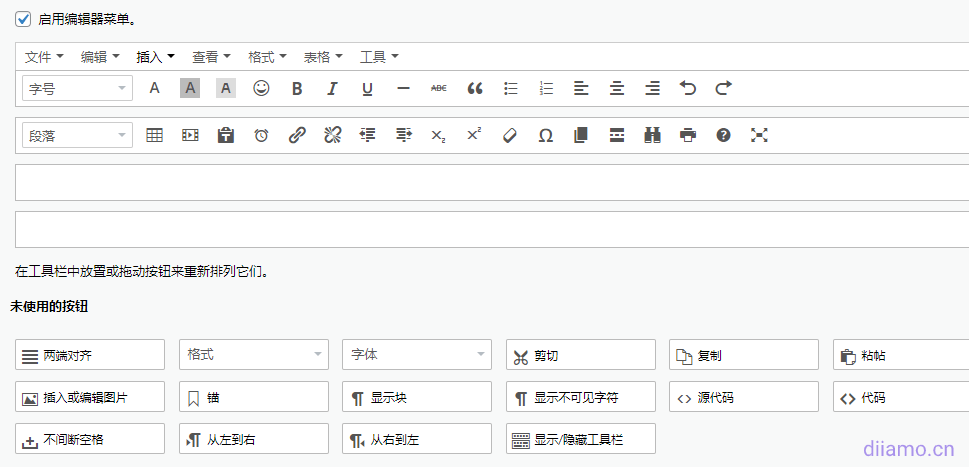Uncheck the 启用编辑器菜单 checkbox

23,18
